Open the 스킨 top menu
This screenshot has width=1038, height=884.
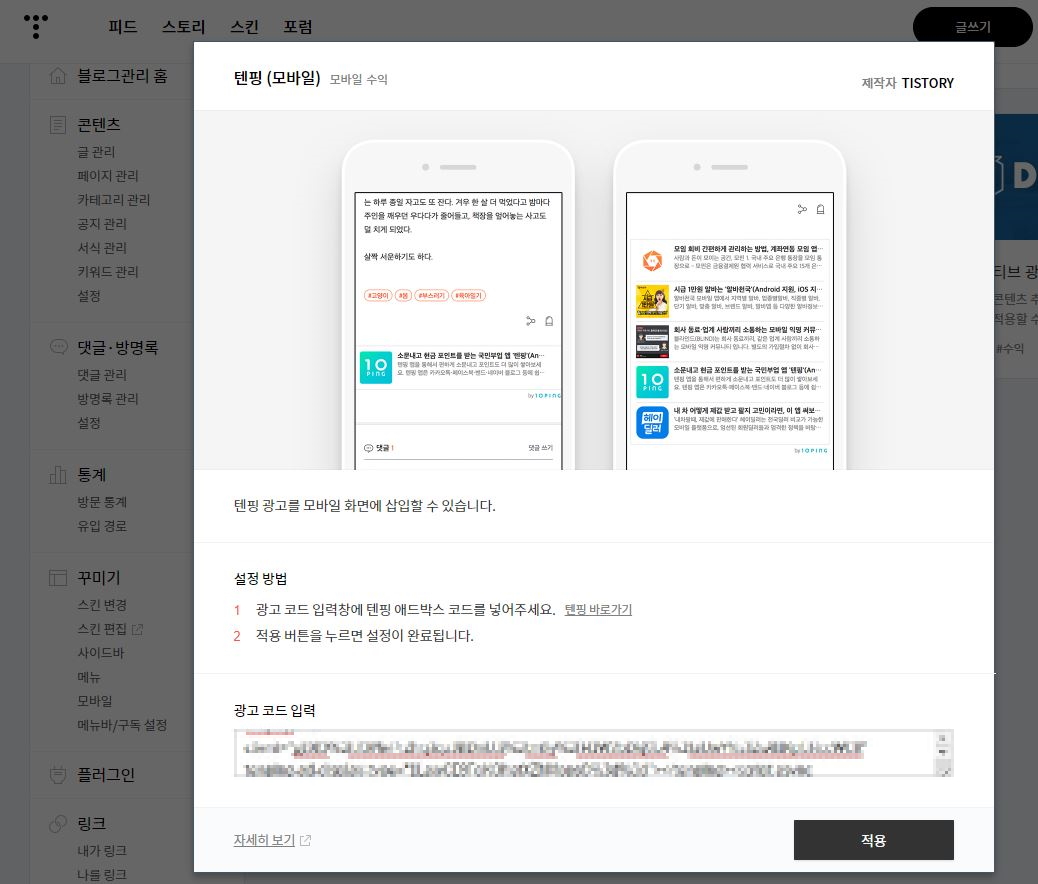click(x=244, y=27)
